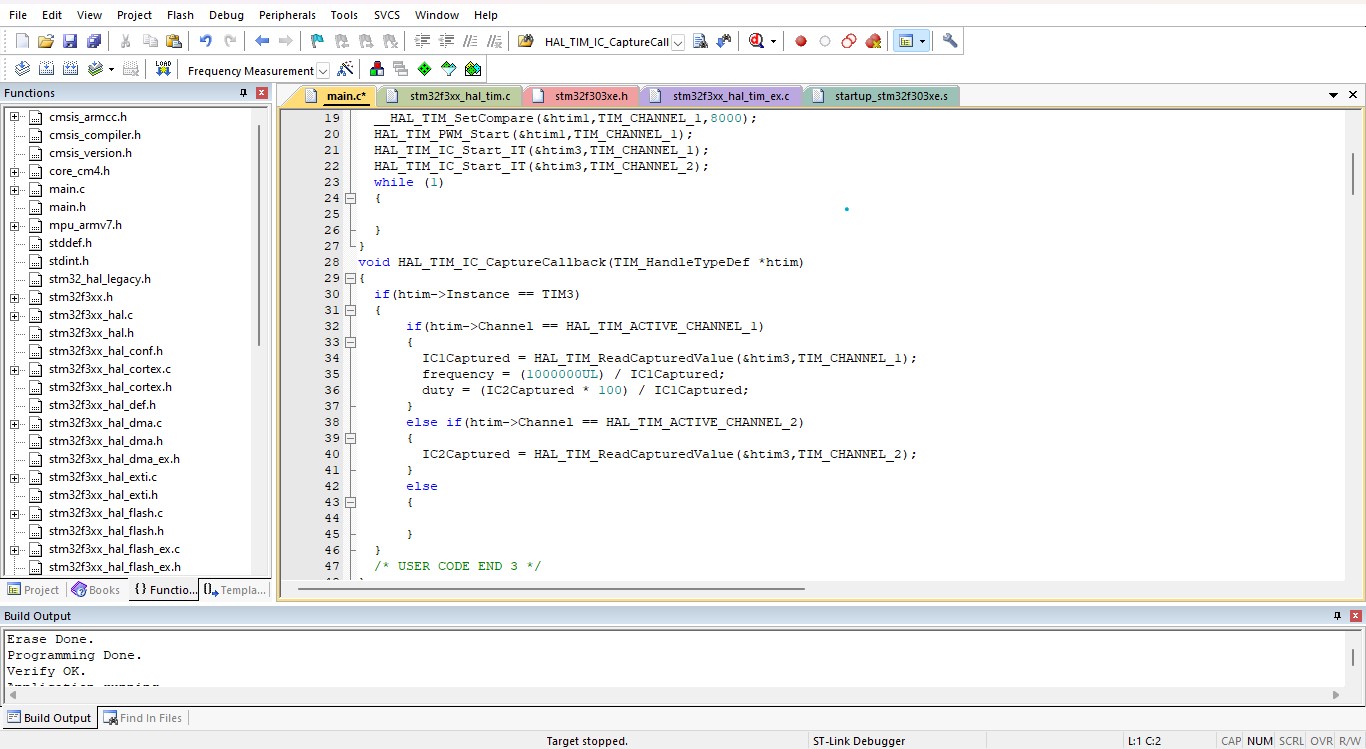This screenshot has width=1366, height=749.
Task: Click the editor vertical scrollbar
Action: [x=1353, y=175]
